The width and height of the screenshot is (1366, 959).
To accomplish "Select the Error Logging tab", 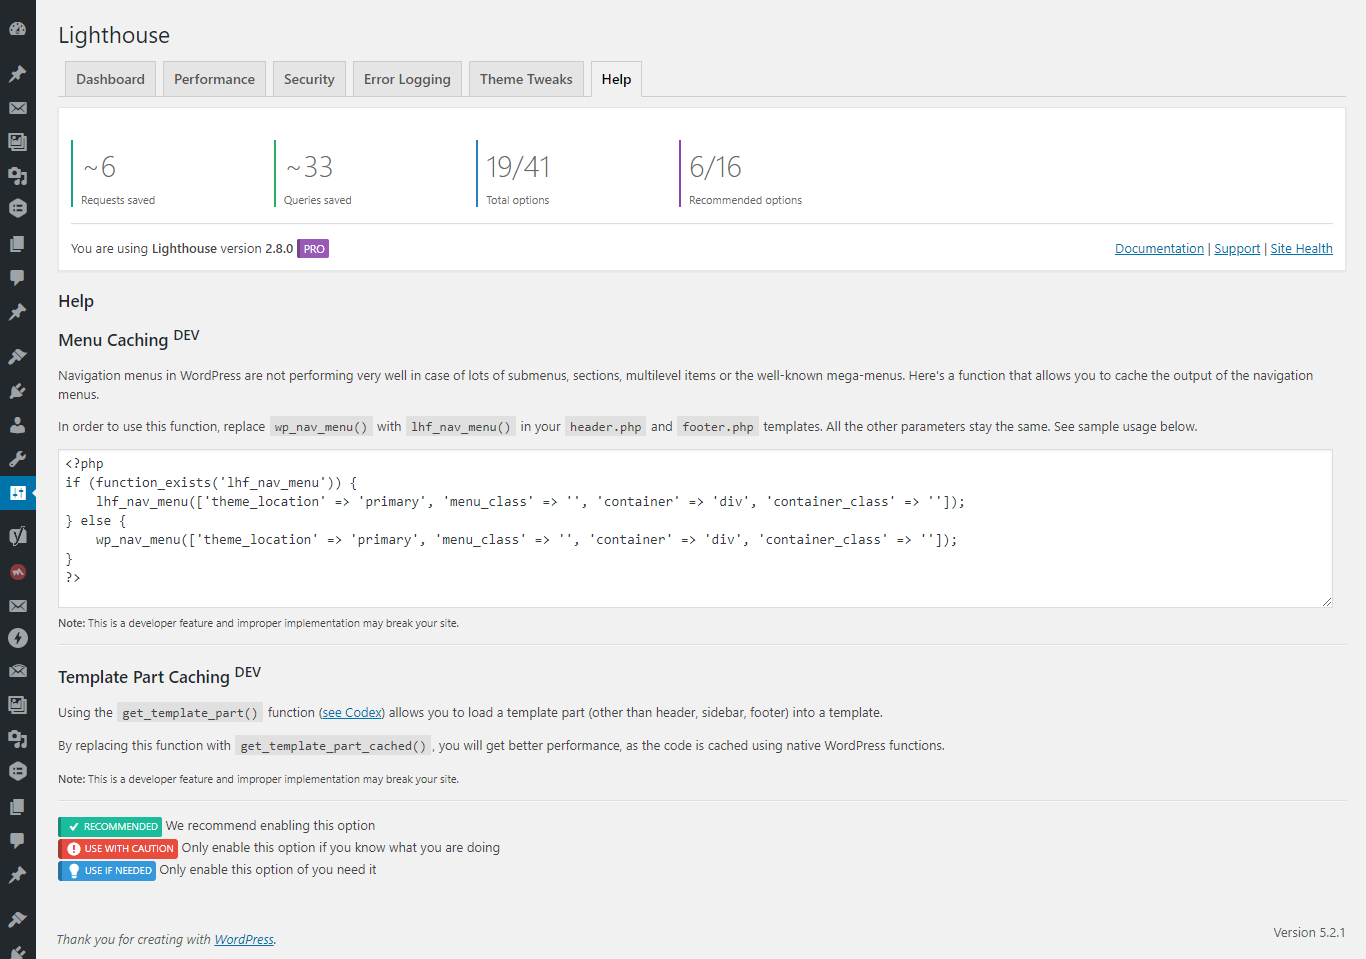I will [x=407, y=79].
